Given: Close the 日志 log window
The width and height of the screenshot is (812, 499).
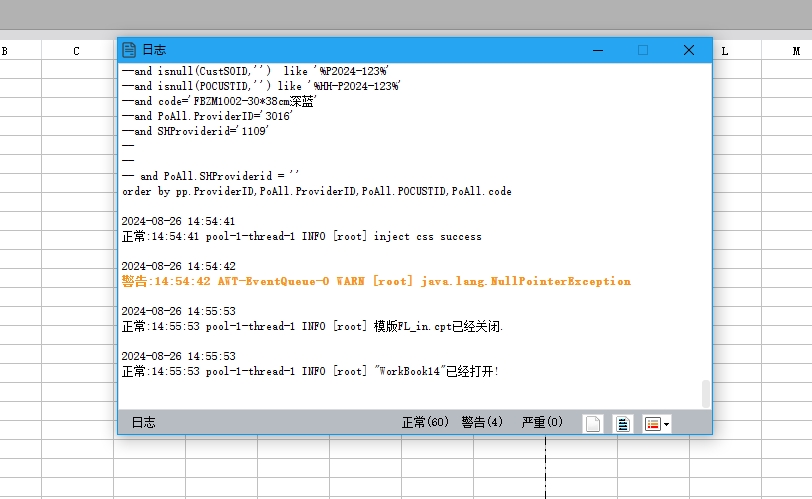Looking at the screenshot, I should (x=689, y=50).
